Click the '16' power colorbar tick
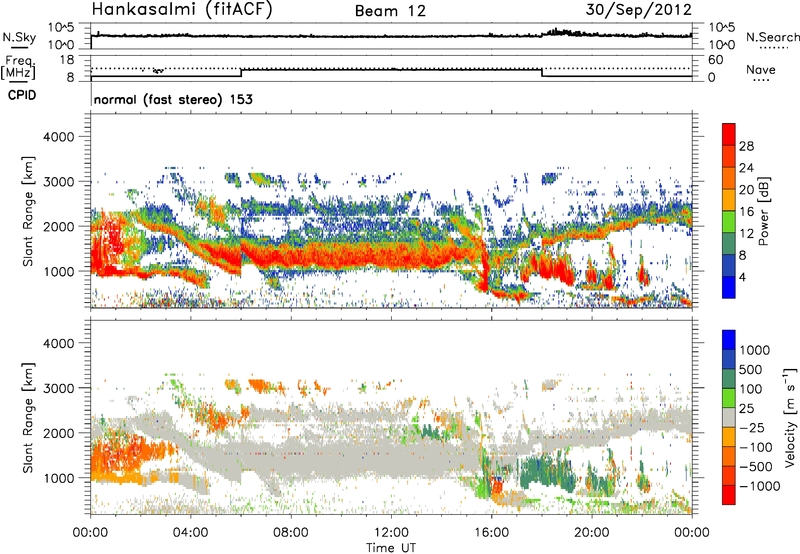This screenshot has height=554, width=800. point(746,212)
